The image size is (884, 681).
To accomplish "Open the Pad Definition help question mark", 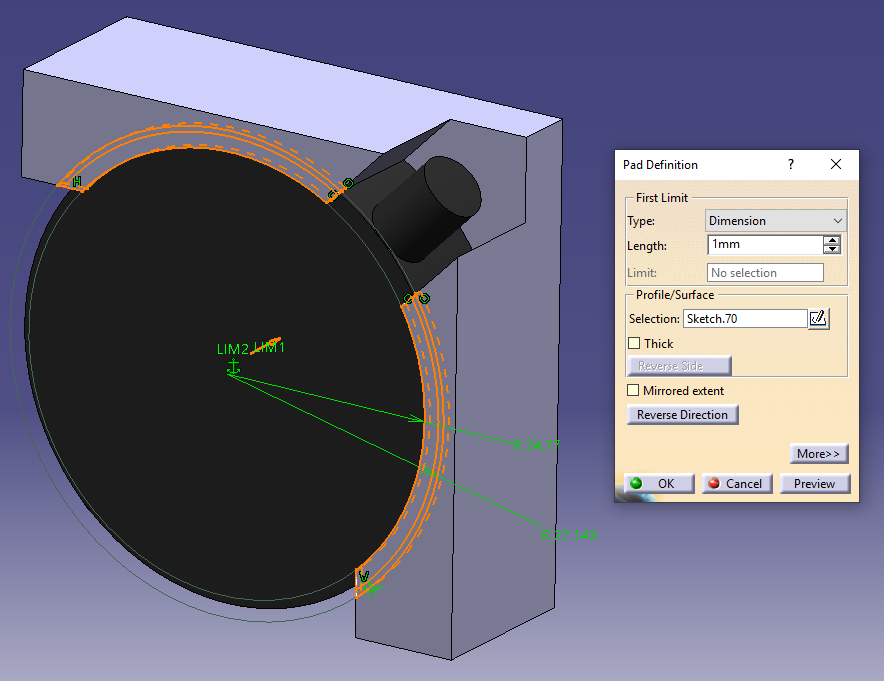I will 790,164.
